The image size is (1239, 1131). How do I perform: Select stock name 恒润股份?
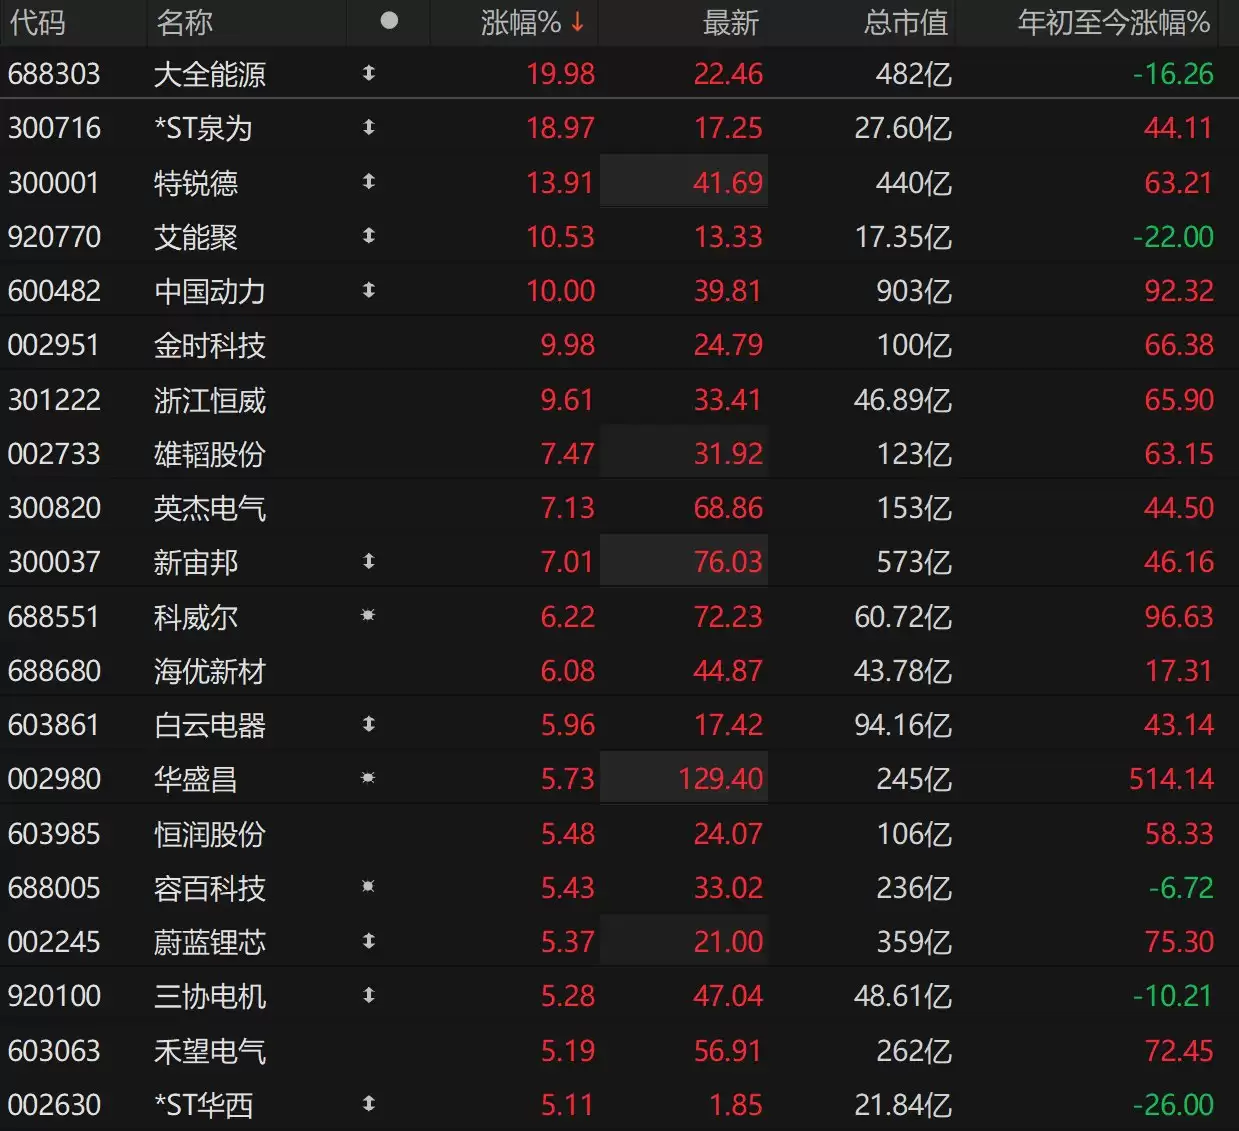[210, 834]
